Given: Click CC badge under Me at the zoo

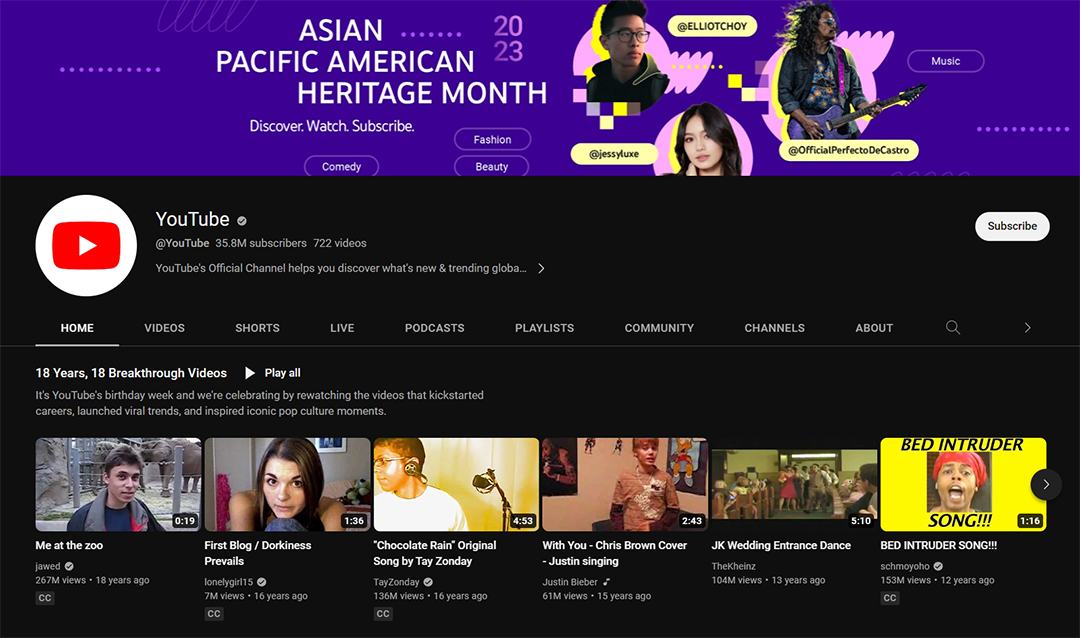Looking at the screenshot, I should 45,598.
